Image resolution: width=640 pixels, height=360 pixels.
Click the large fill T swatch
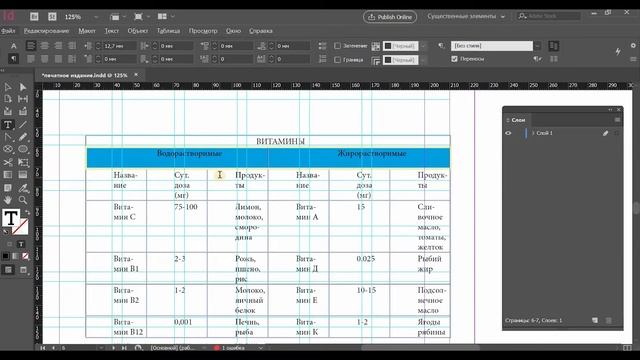pyautogui.click(x=11, y=218)
